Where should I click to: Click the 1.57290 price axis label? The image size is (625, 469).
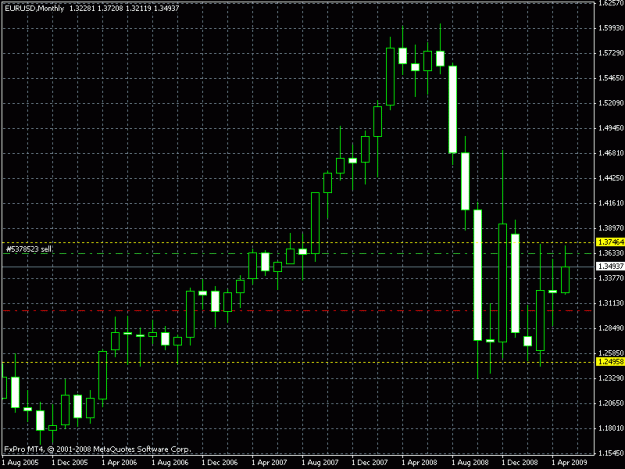[611, 53]
